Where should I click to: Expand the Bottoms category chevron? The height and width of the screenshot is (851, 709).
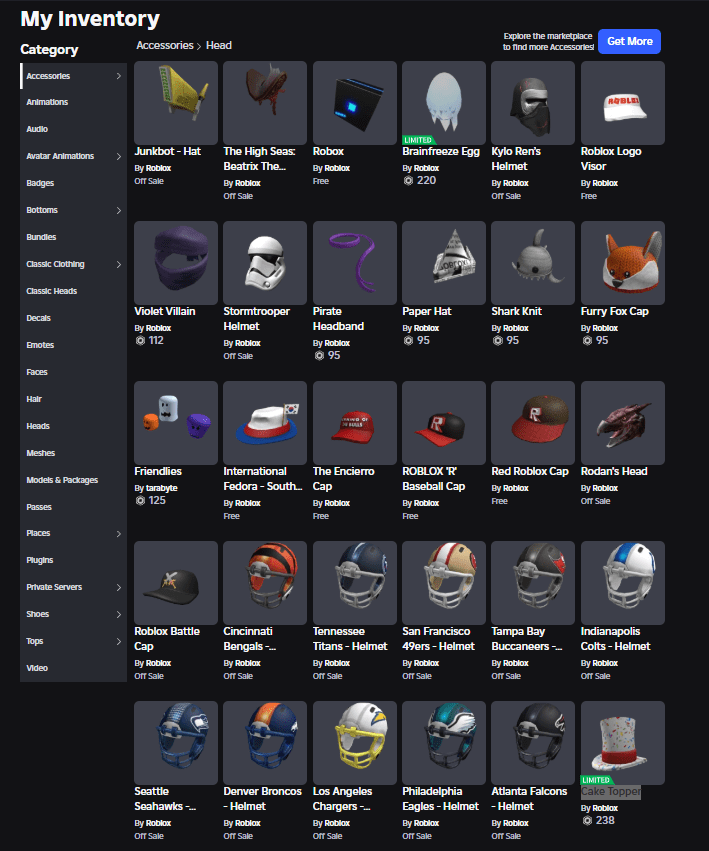click(118, 210)
